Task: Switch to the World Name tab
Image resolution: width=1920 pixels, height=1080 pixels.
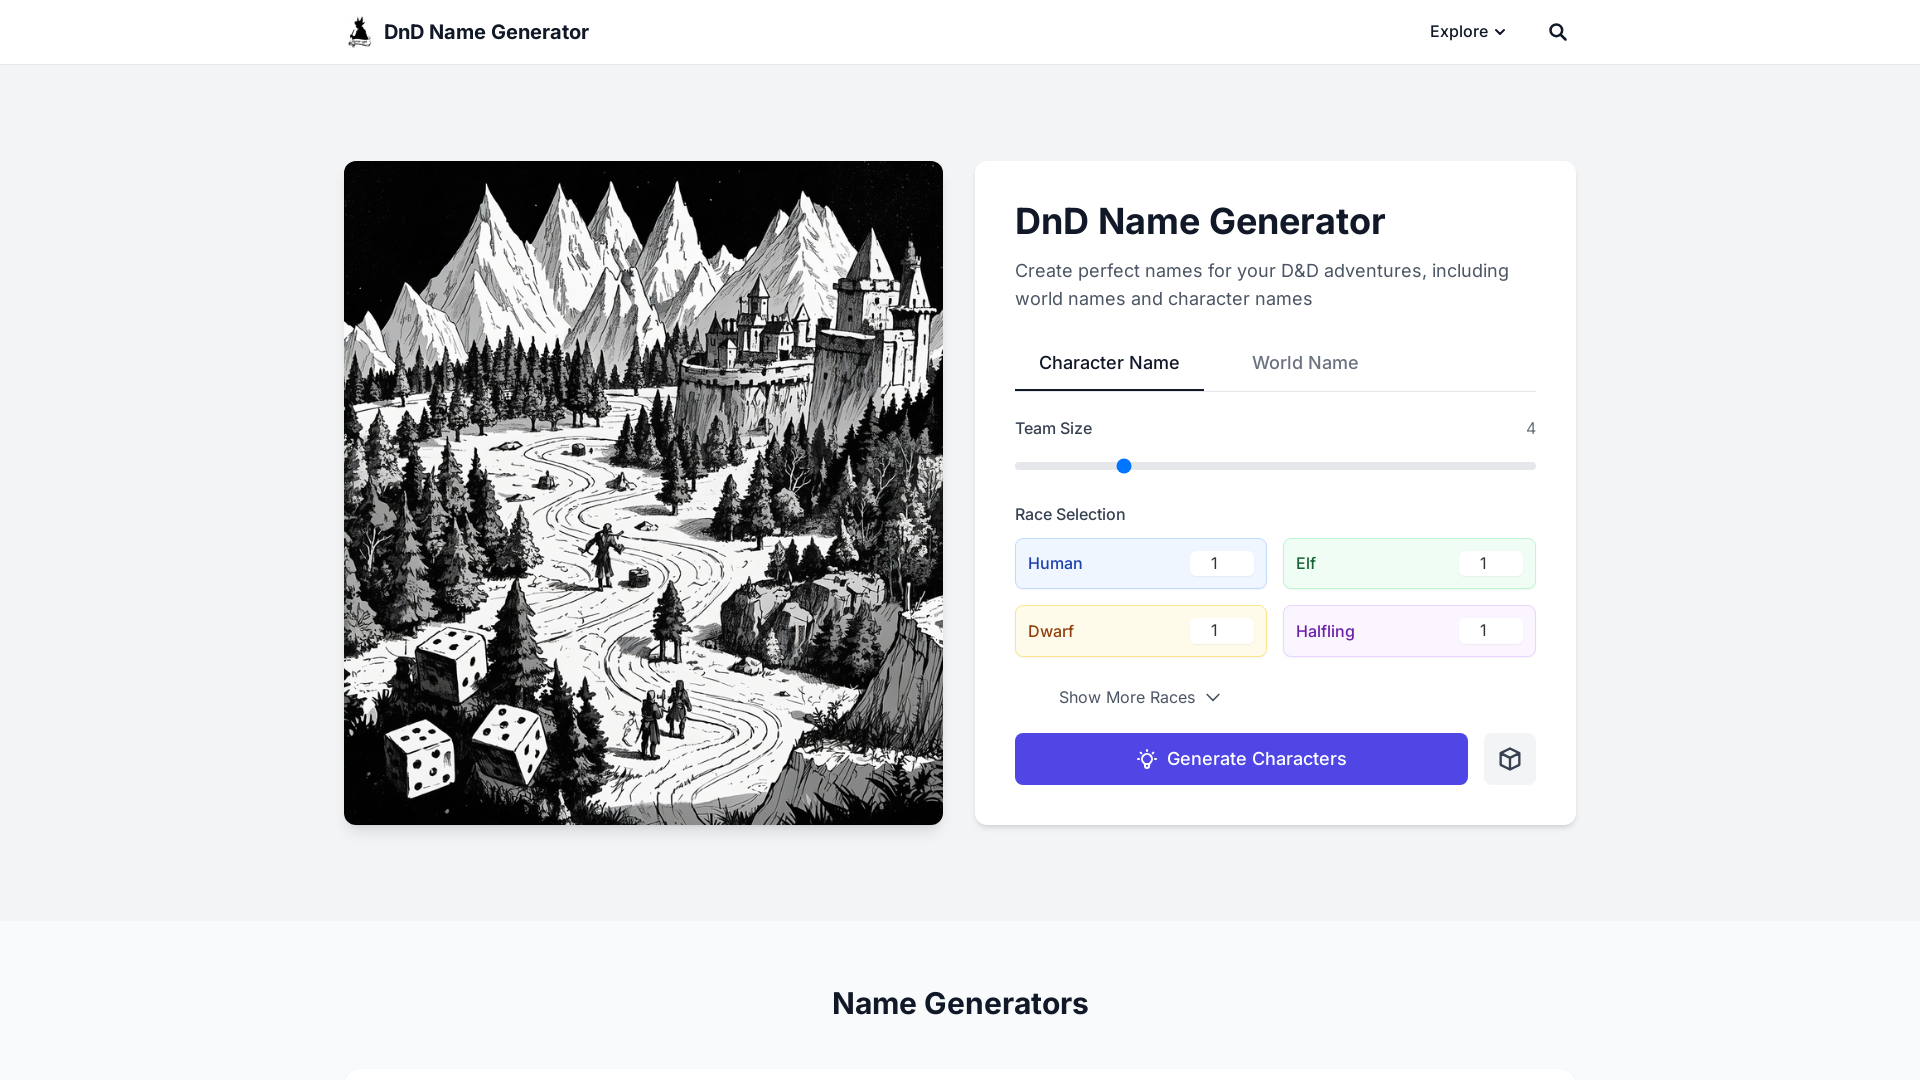Action: pos(1305,363)
